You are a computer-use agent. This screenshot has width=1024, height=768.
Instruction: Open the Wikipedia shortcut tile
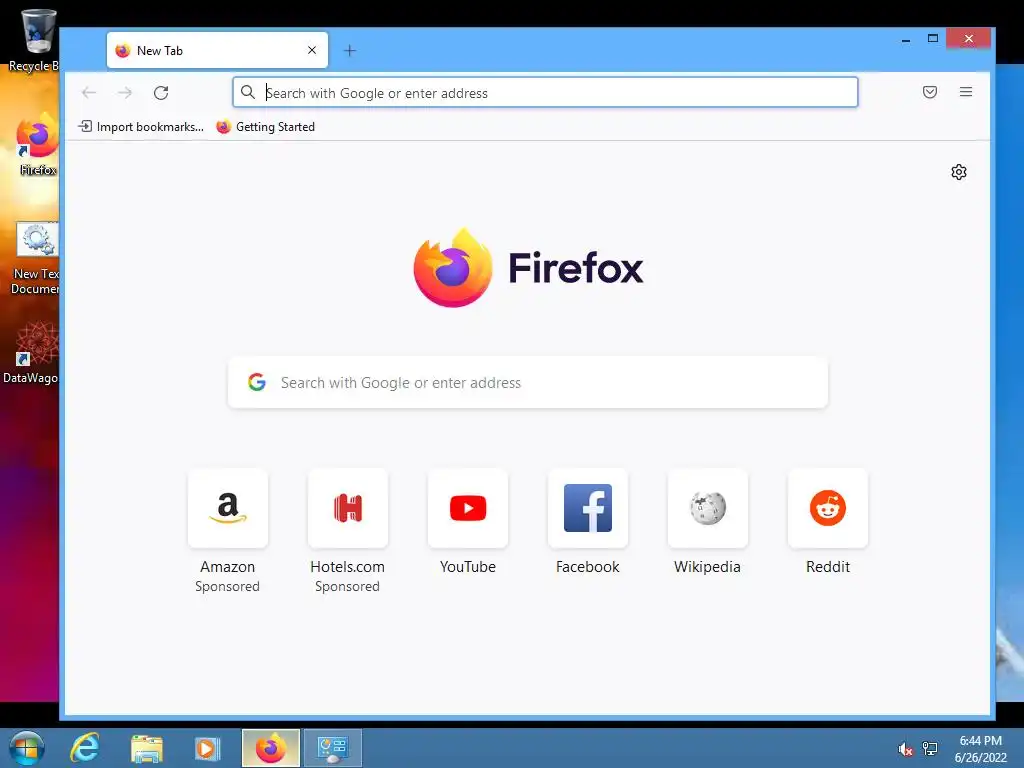click(708, 508)
